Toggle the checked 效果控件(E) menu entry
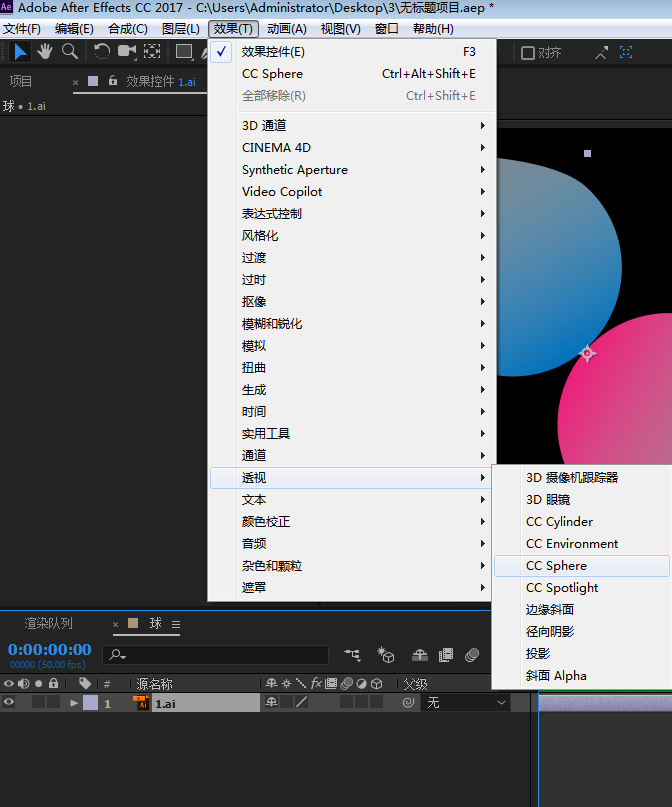 tap(351, 52)
